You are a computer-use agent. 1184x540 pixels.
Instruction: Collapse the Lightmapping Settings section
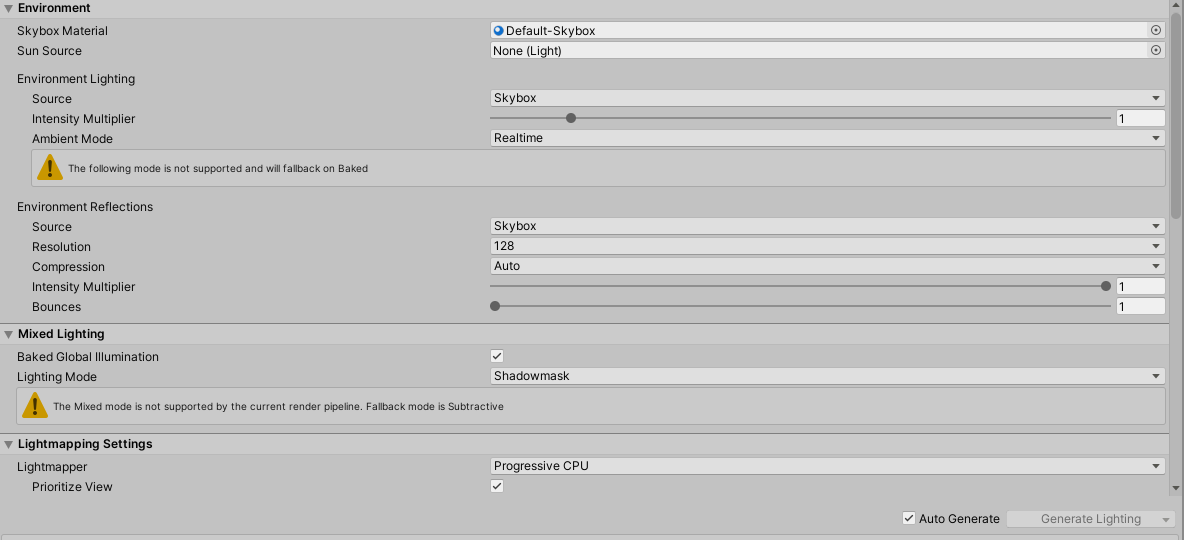[8, 444]
